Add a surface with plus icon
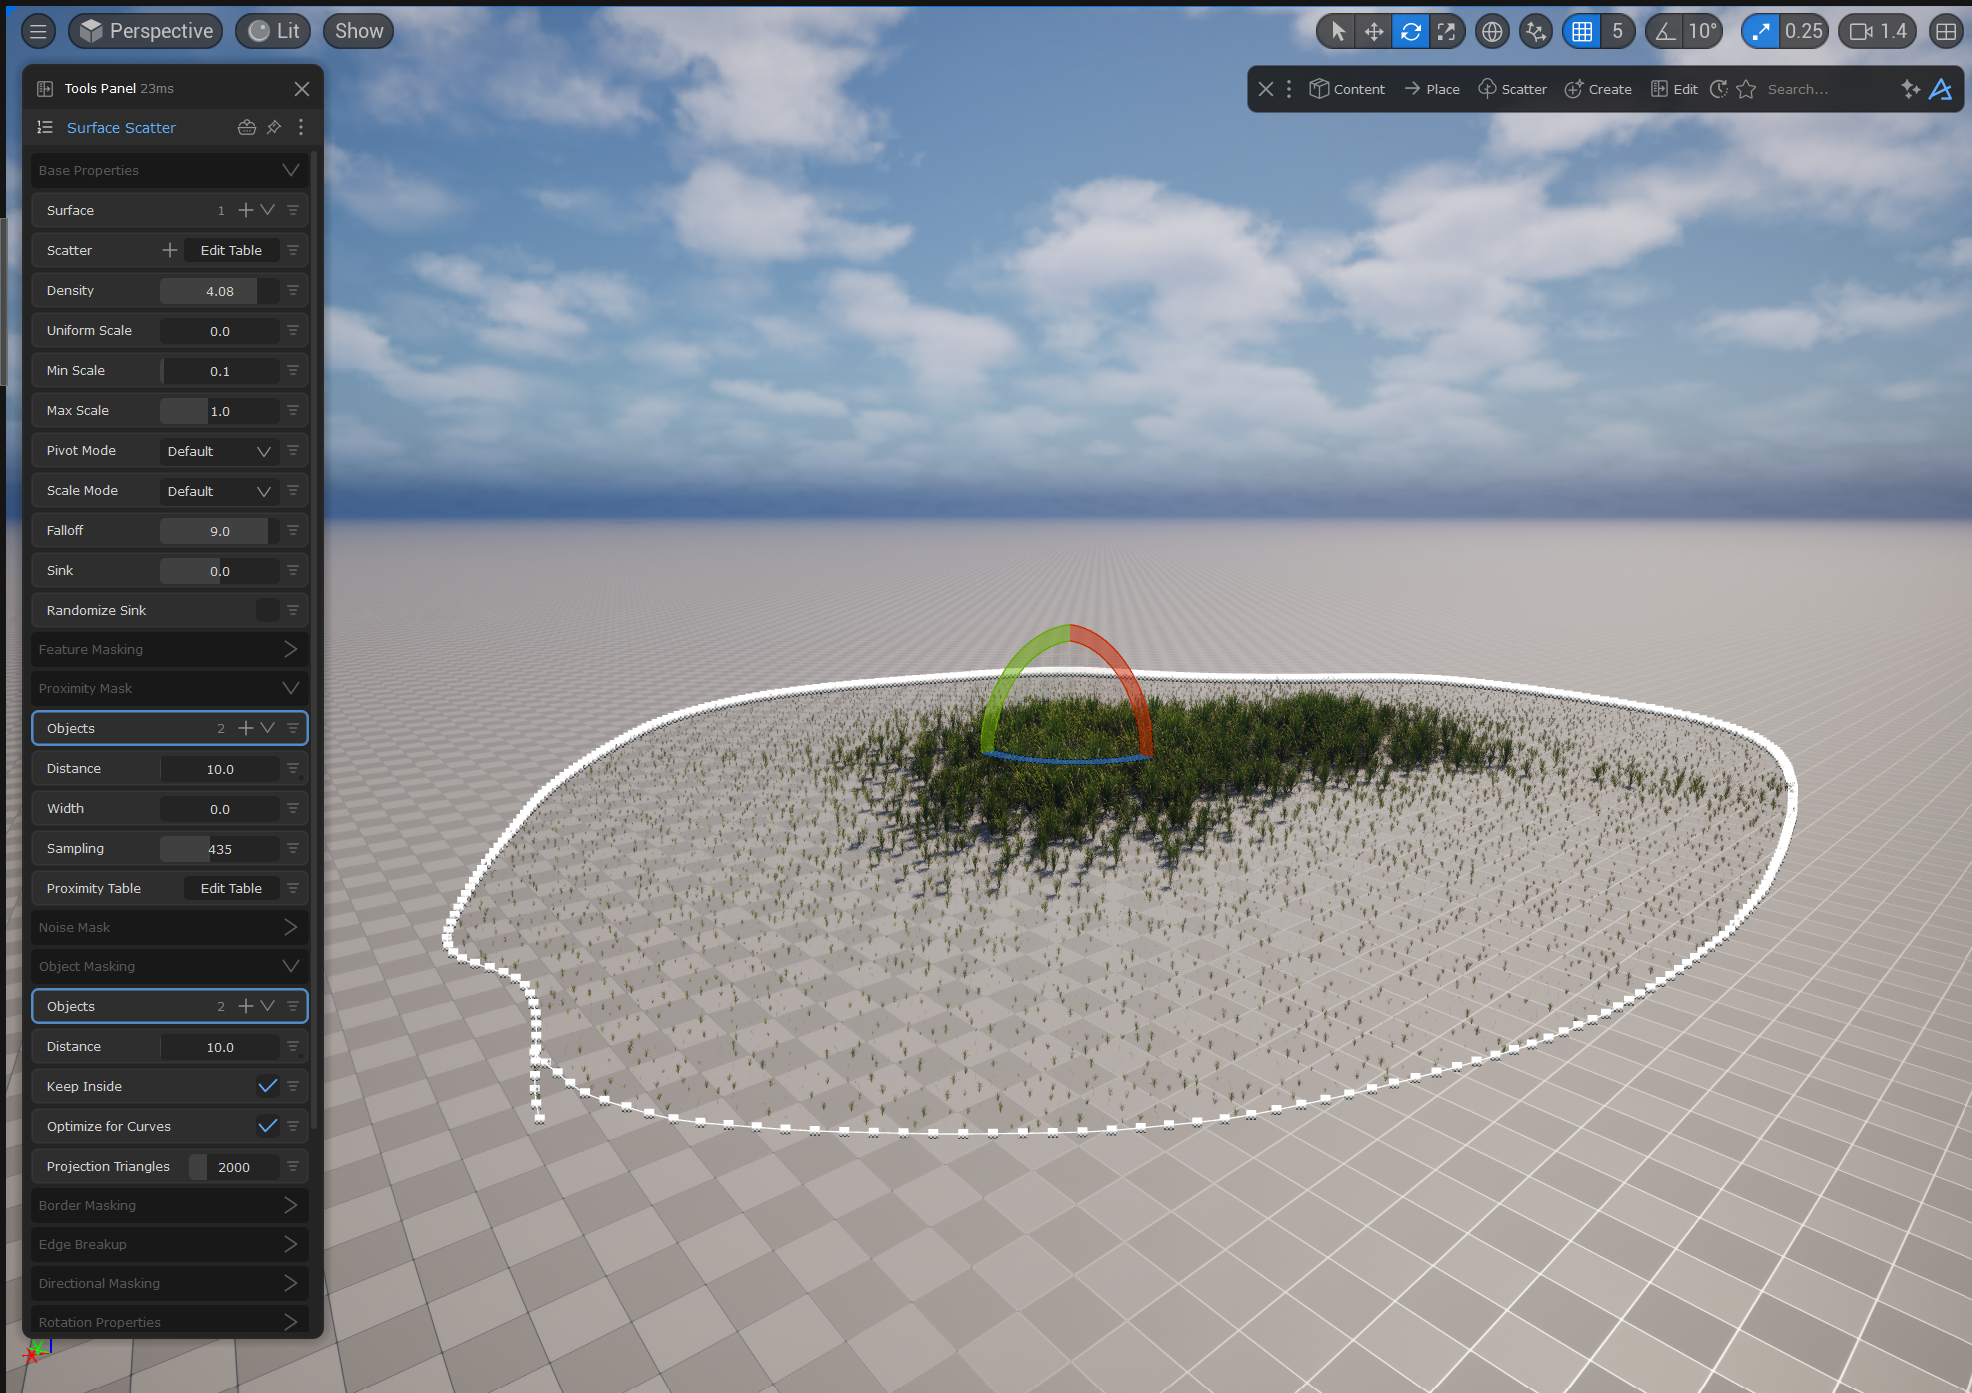Image resolution: width=1972 pixels, height=1393 pixels. click(x=245, y=210)
